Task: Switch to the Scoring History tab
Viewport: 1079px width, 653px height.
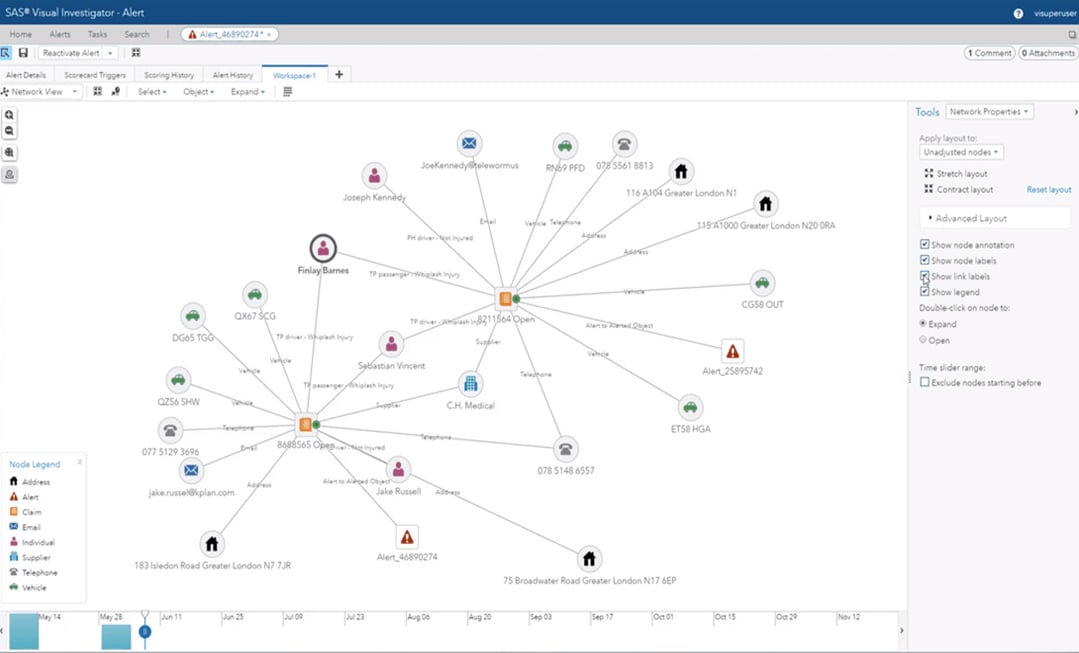Action: (169, 74)
